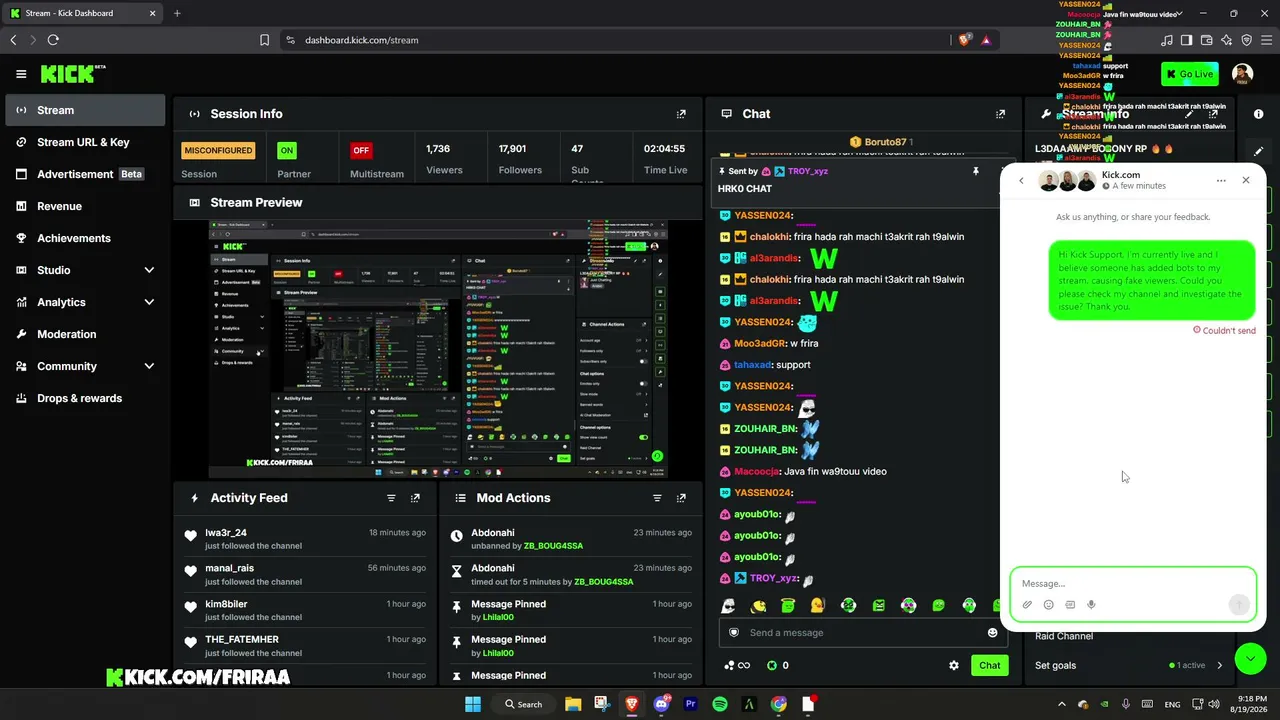Open chat settings gear
Screen dimensions: 1280x720
(x=954, y=665)
